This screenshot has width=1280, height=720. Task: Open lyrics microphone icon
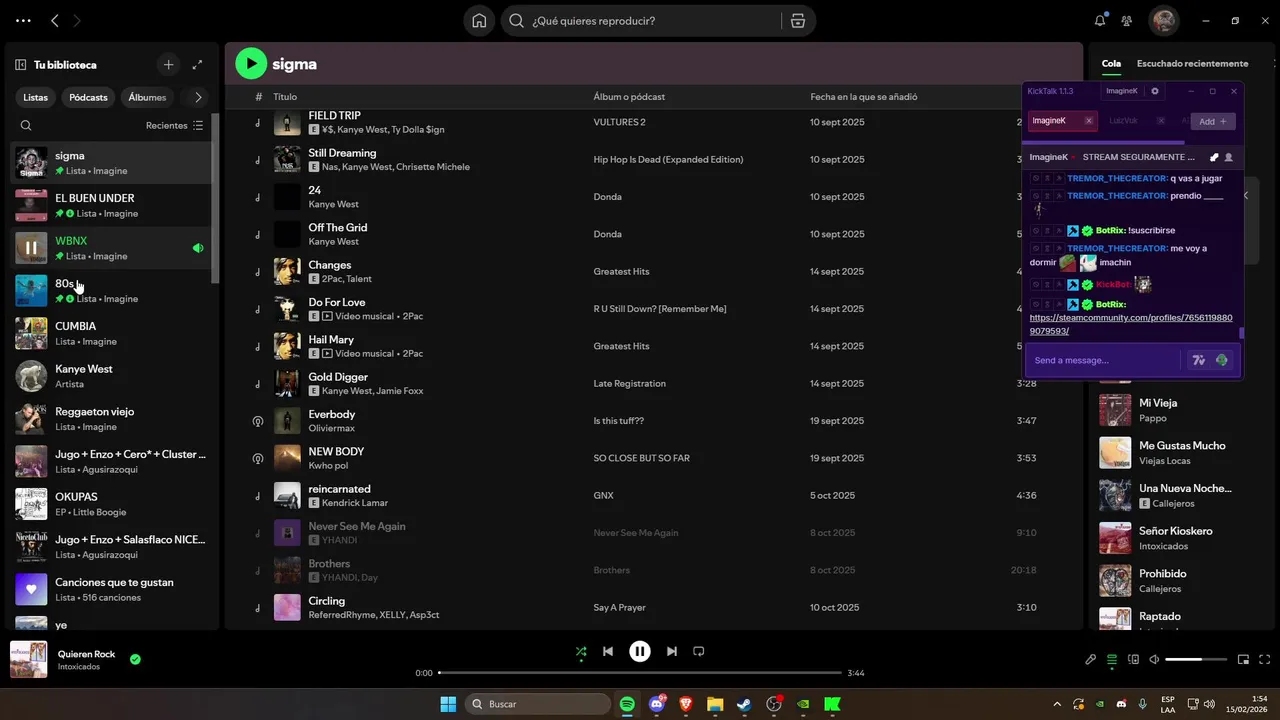pyautogui.click(x=1091, y=660)
